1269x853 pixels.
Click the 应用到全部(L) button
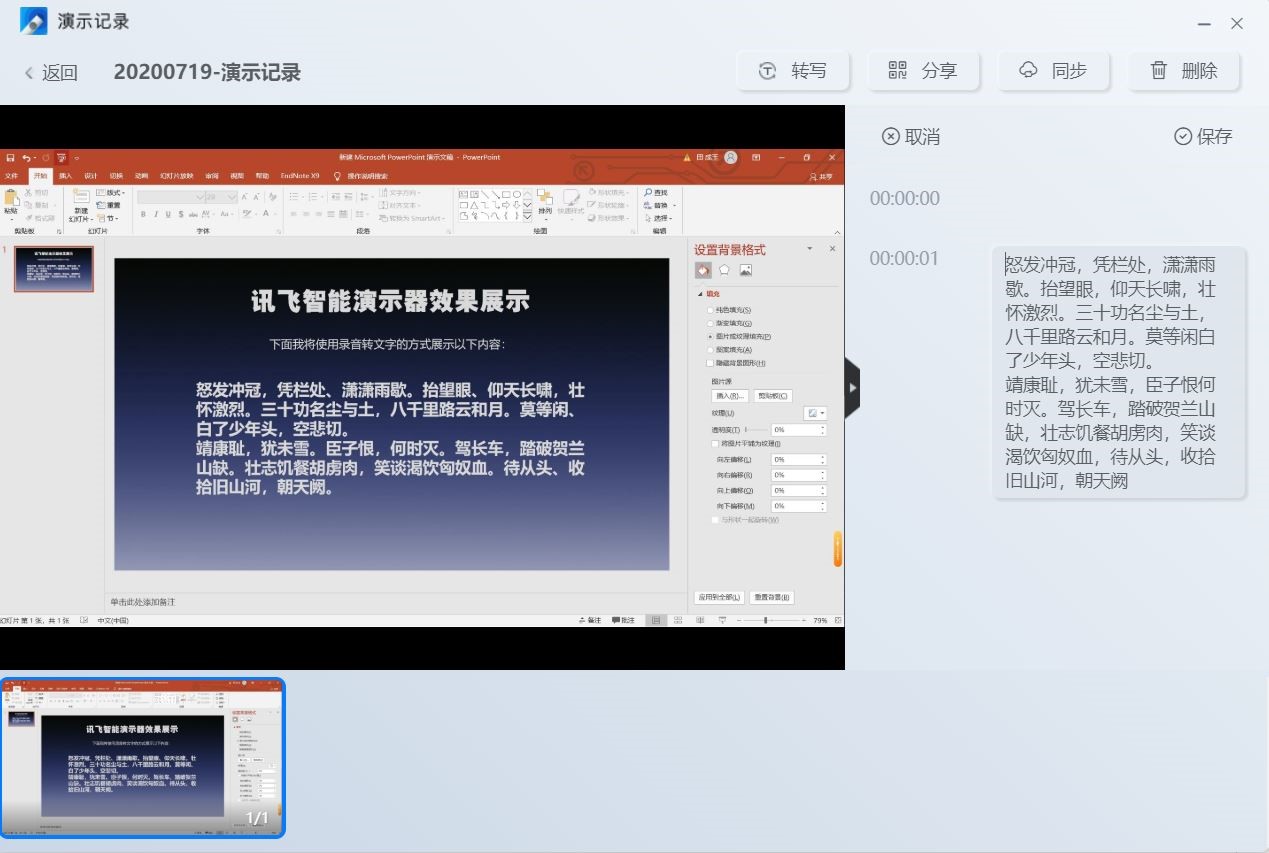(718, 597)
